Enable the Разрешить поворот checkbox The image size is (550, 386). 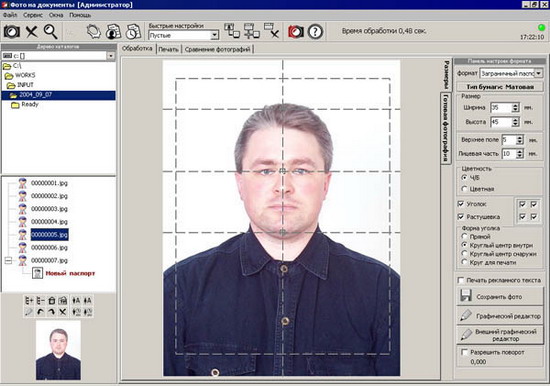(464, 352)
